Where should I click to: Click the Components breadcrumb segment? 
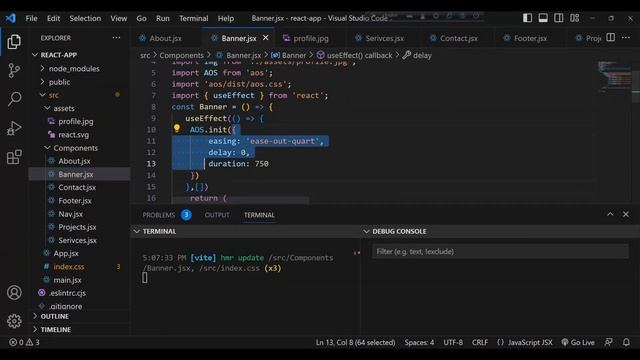pyautogui.click(x=181, y=55)
